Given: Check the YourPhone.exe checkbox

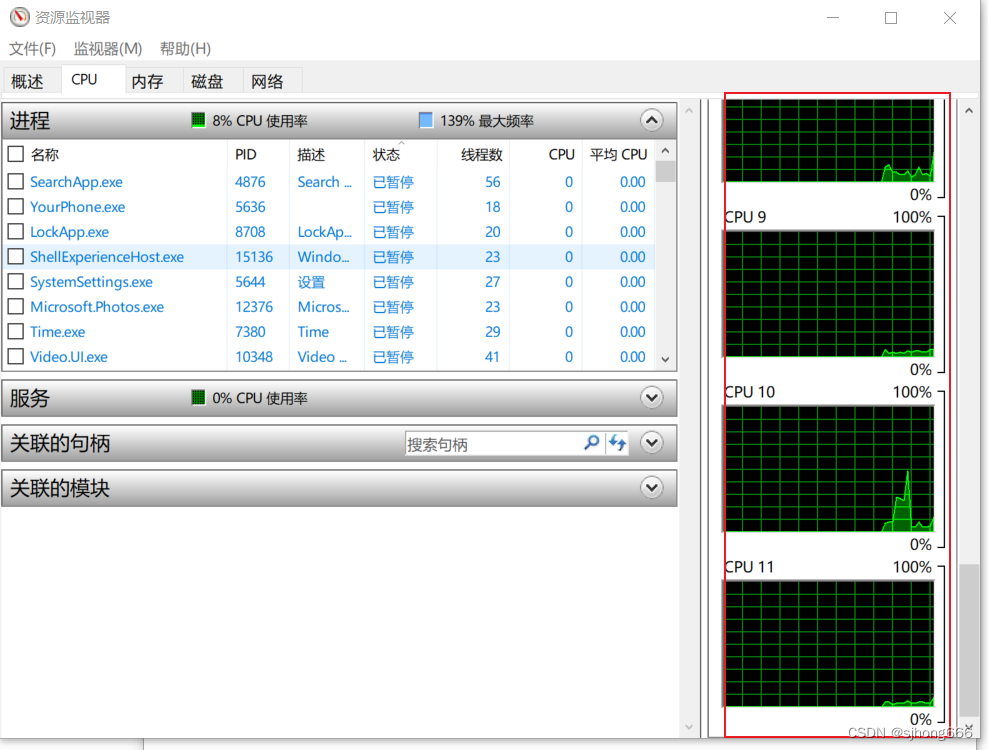Looking at the screenshot, I should coord(16,207).
